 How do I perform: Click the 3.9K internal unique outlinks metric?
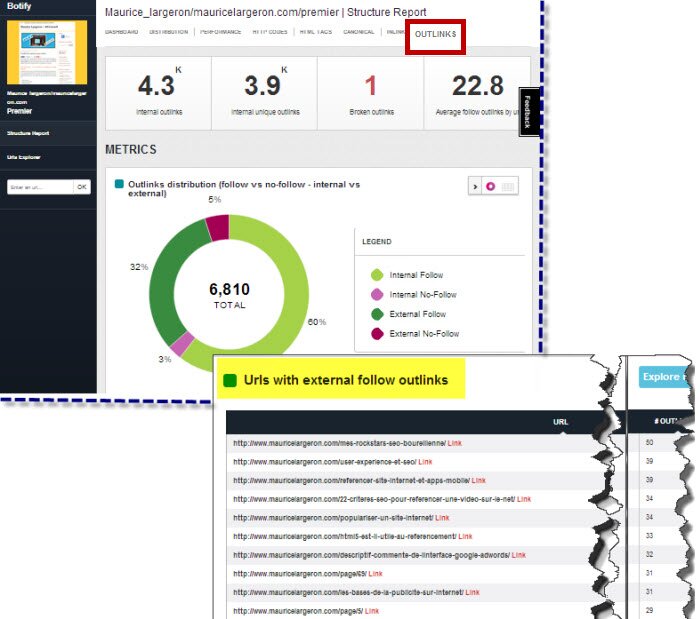click(265, 93)
